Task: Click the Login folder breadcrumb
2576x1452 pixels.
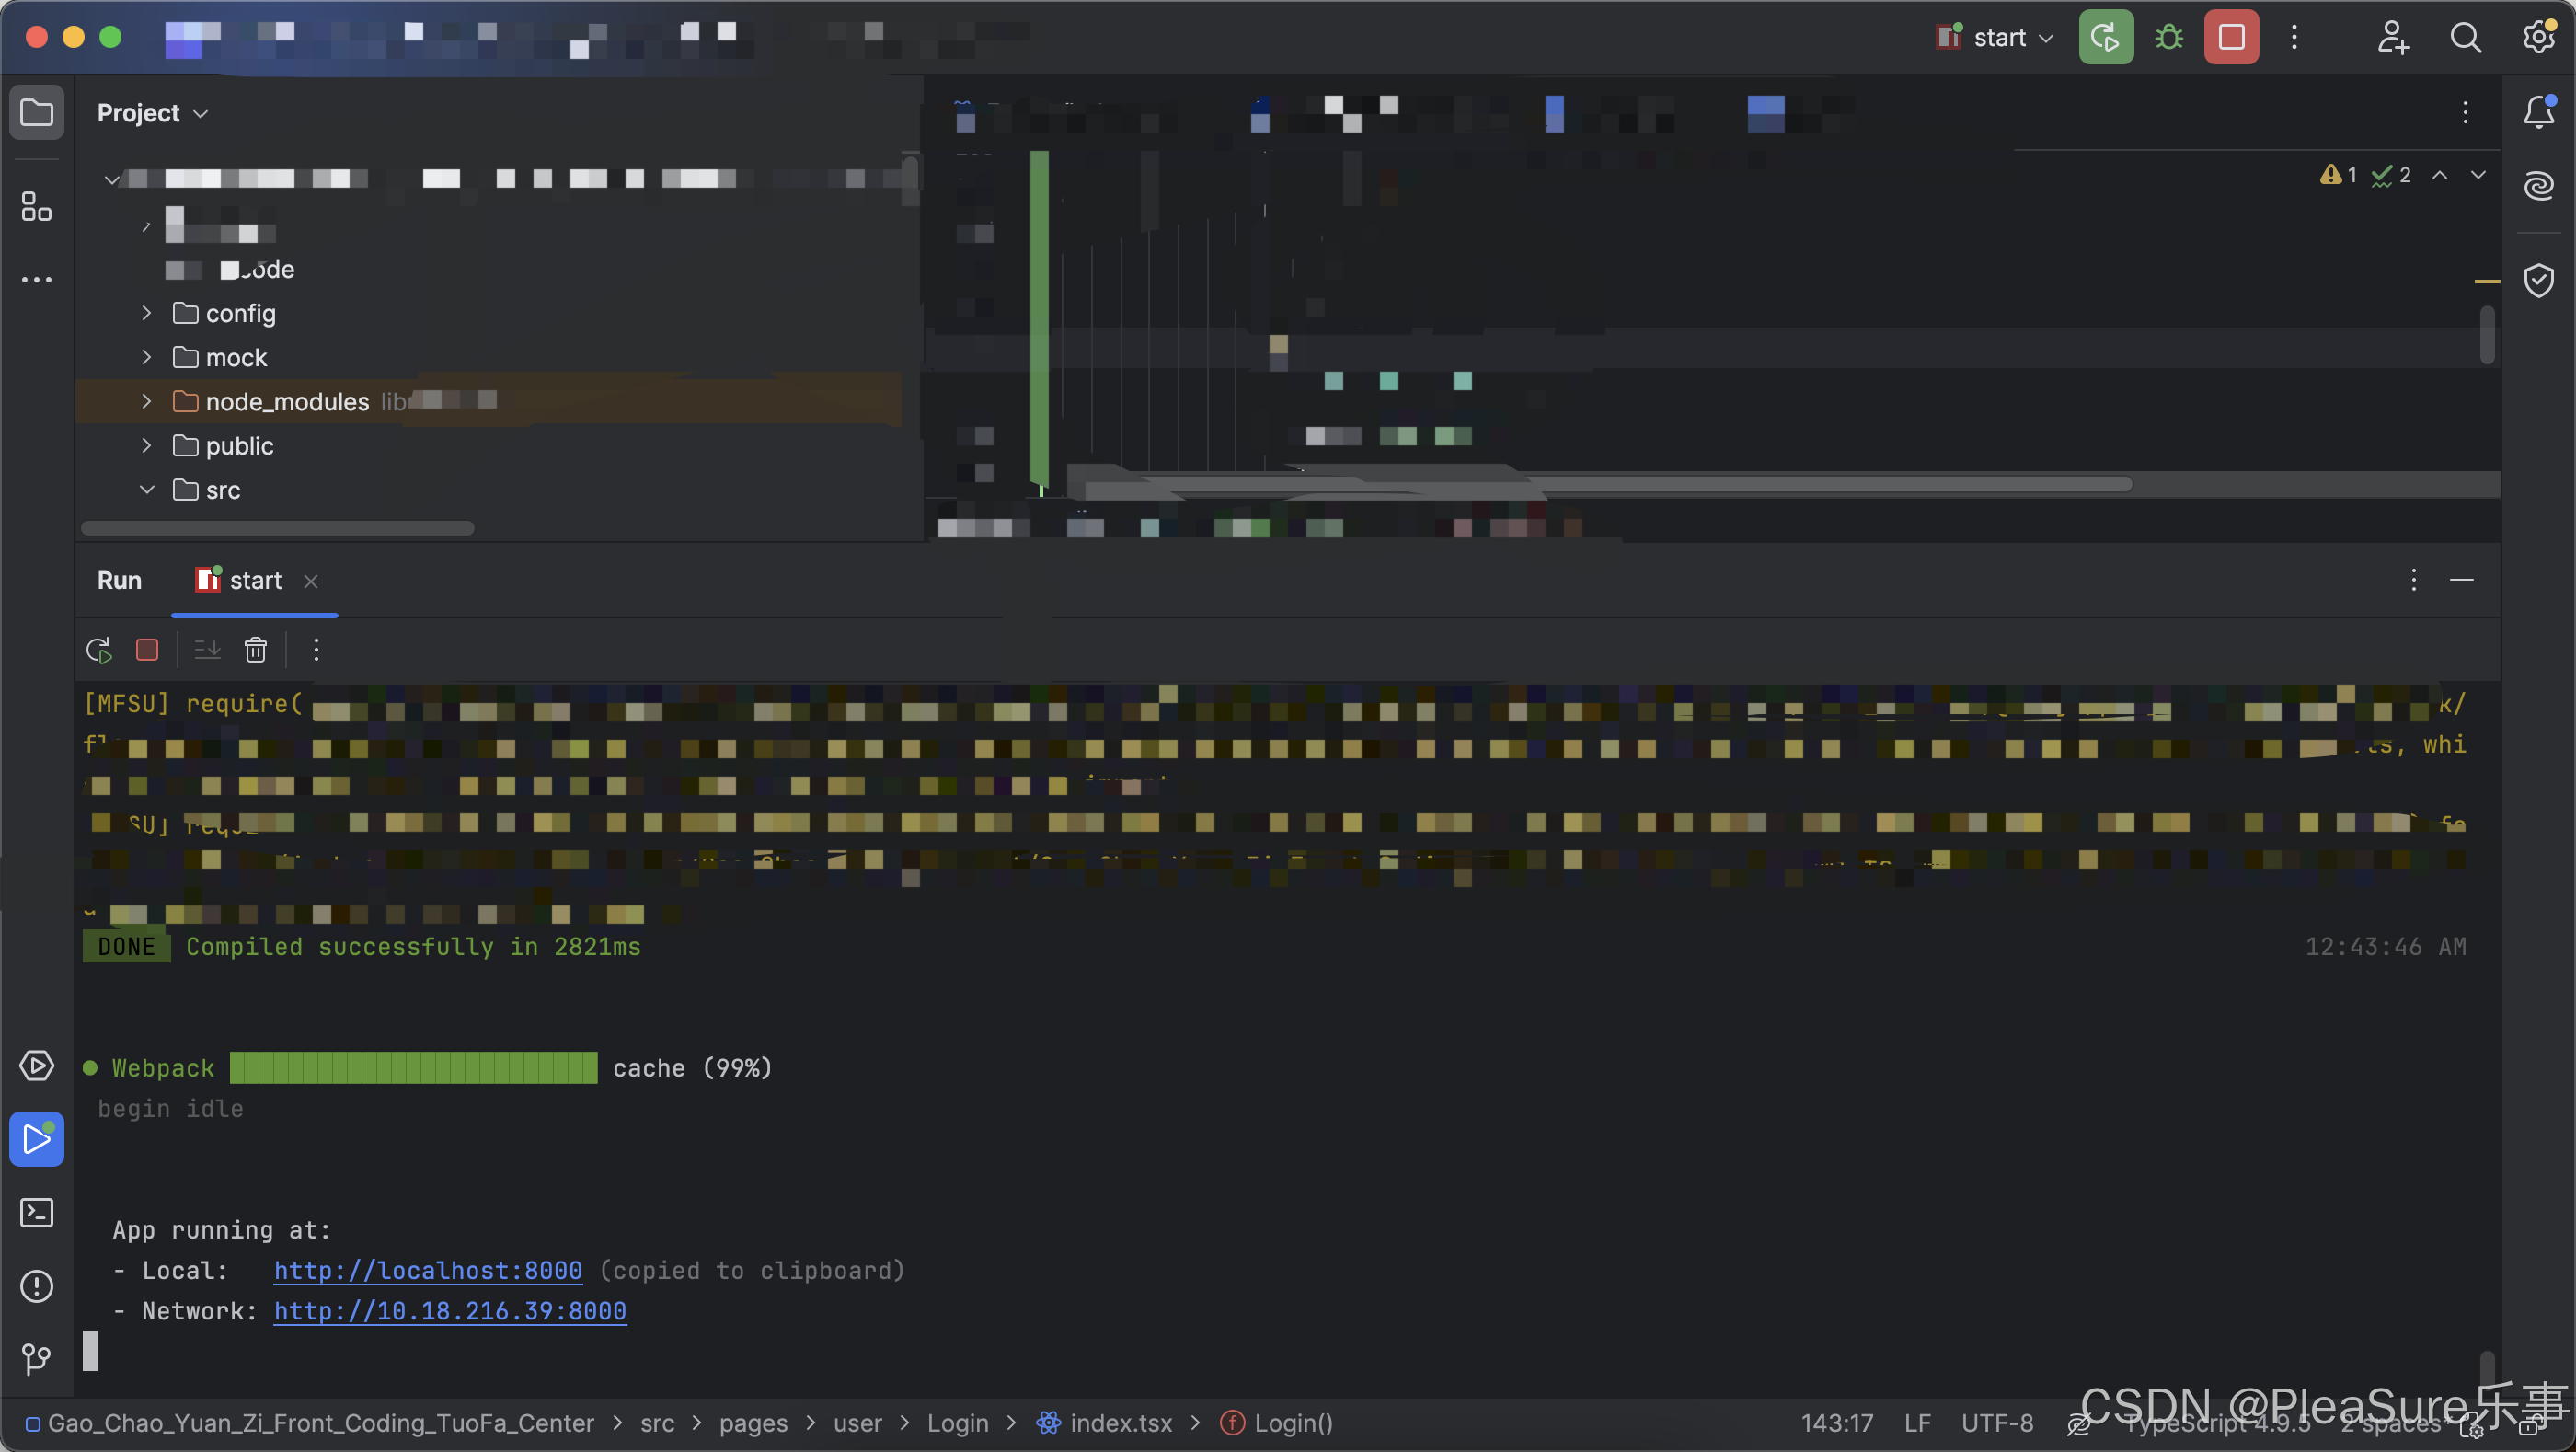Action: (957, 1423)
